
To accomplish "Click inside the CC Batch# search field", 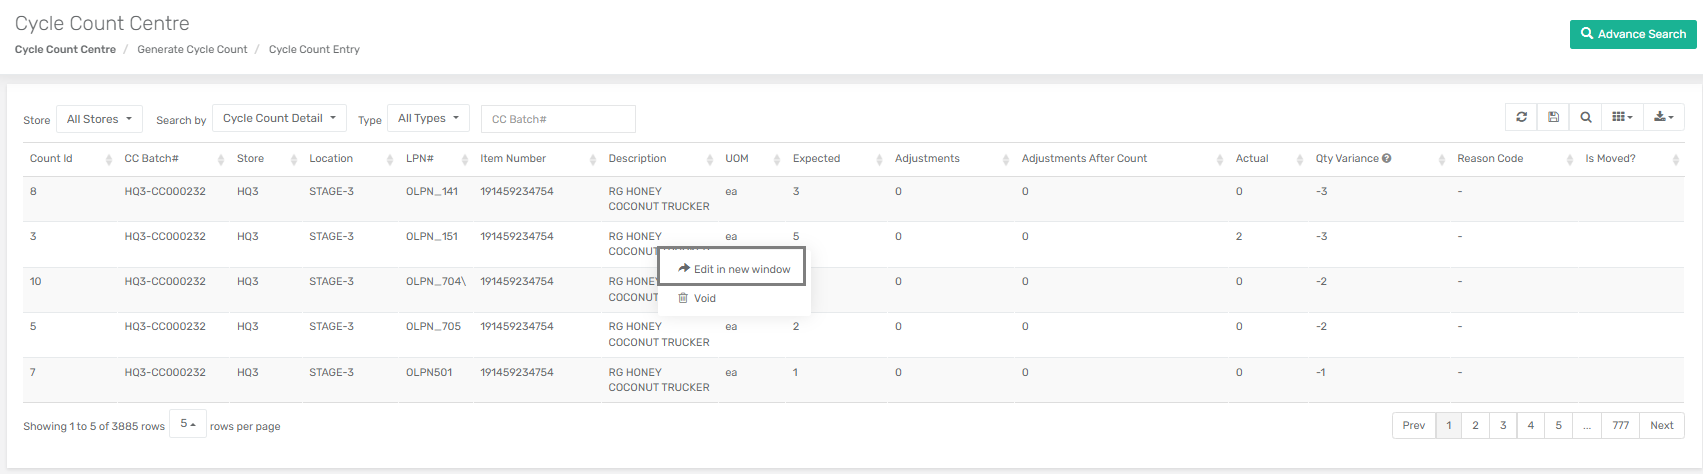I will (558, 119).
